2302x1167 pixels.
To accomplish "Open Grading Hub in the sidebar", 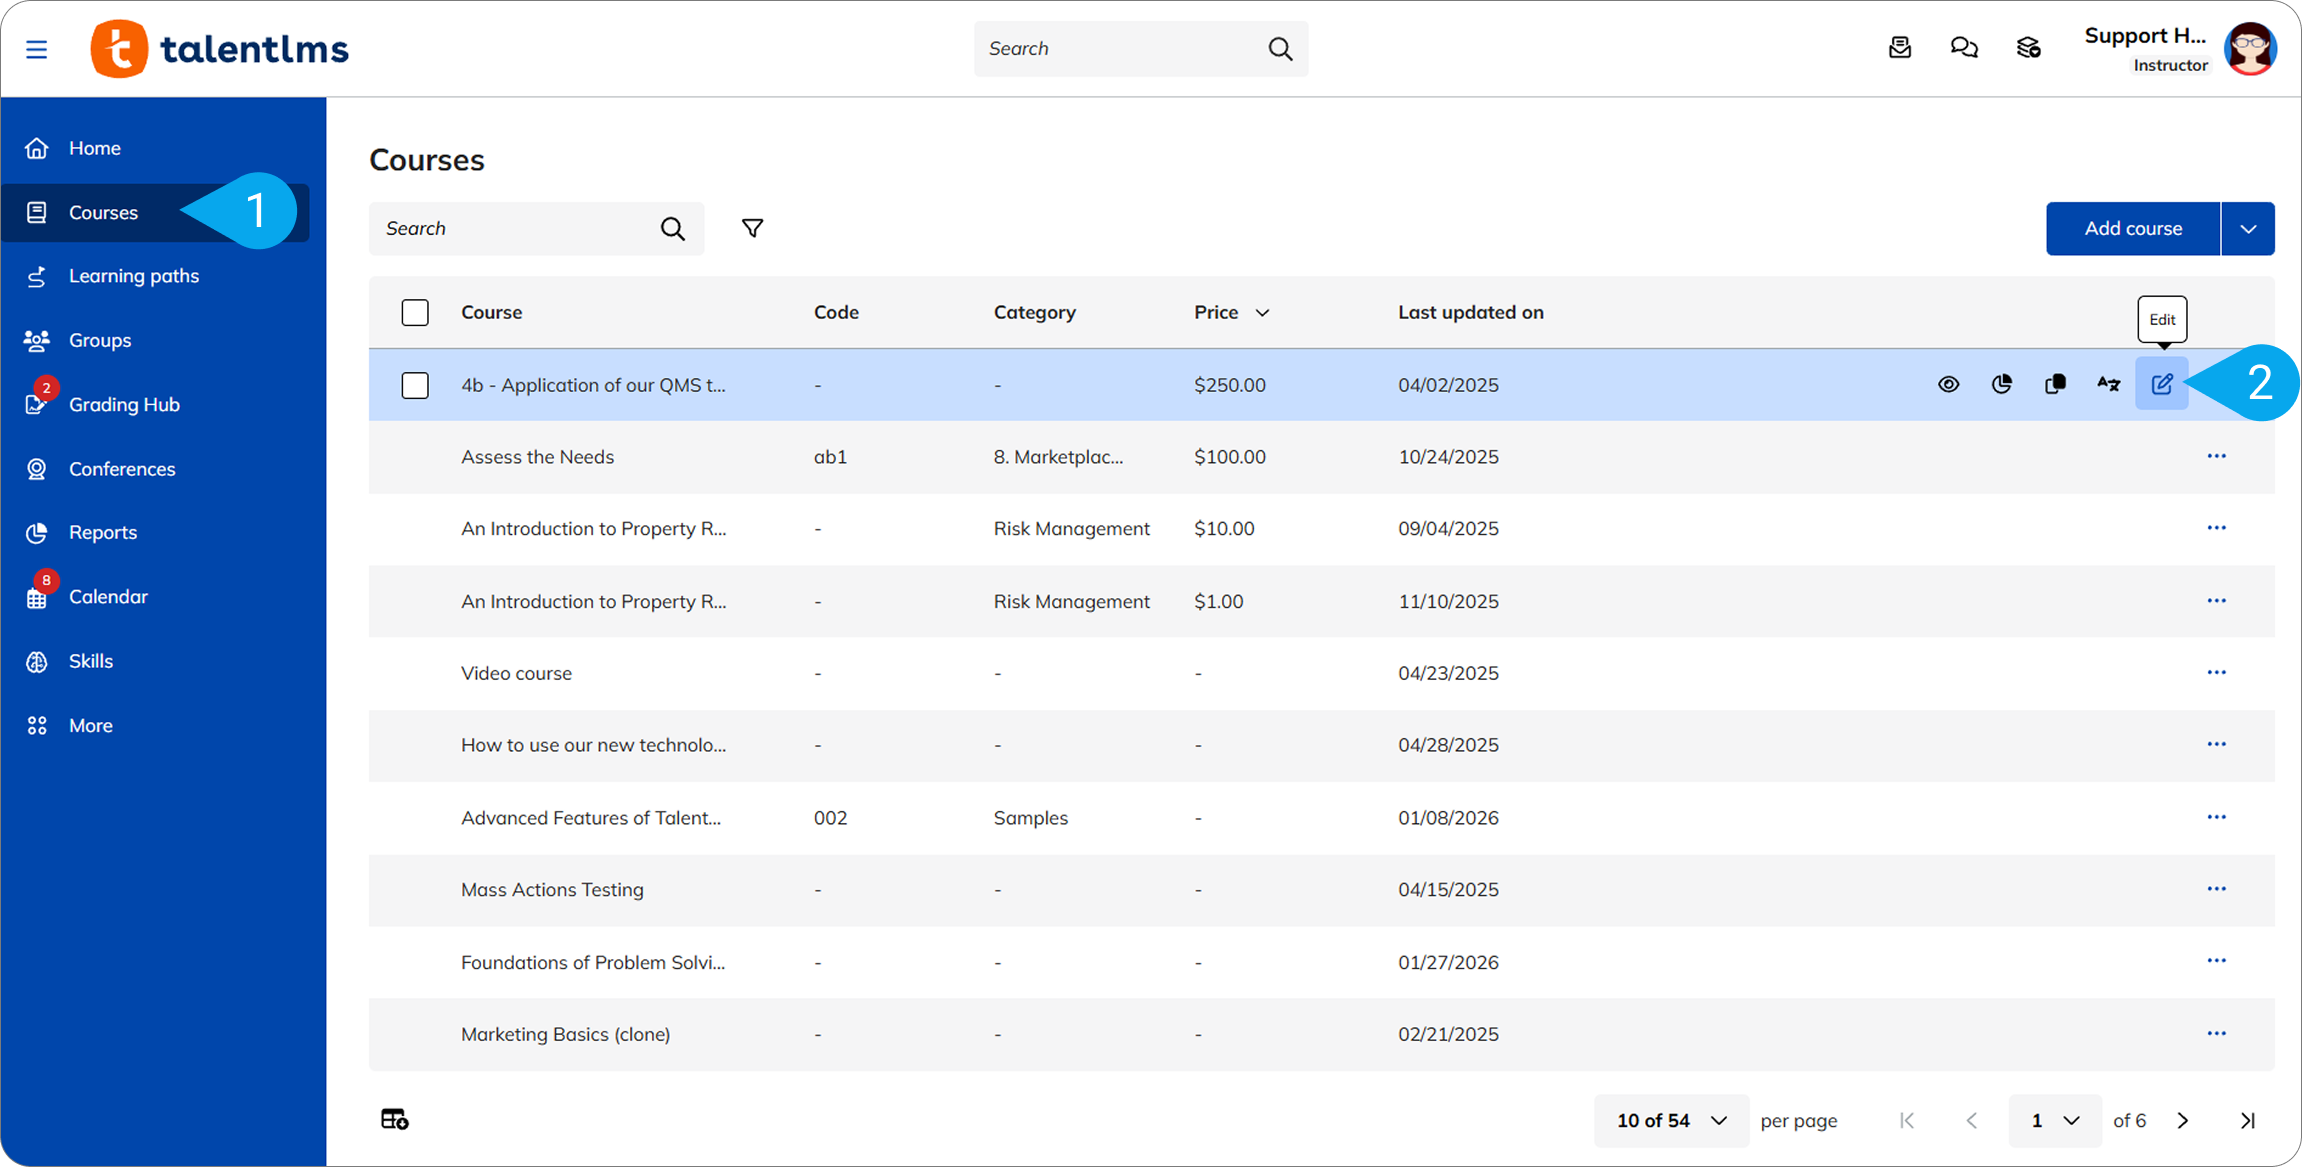I will click(x=124, y=404).
